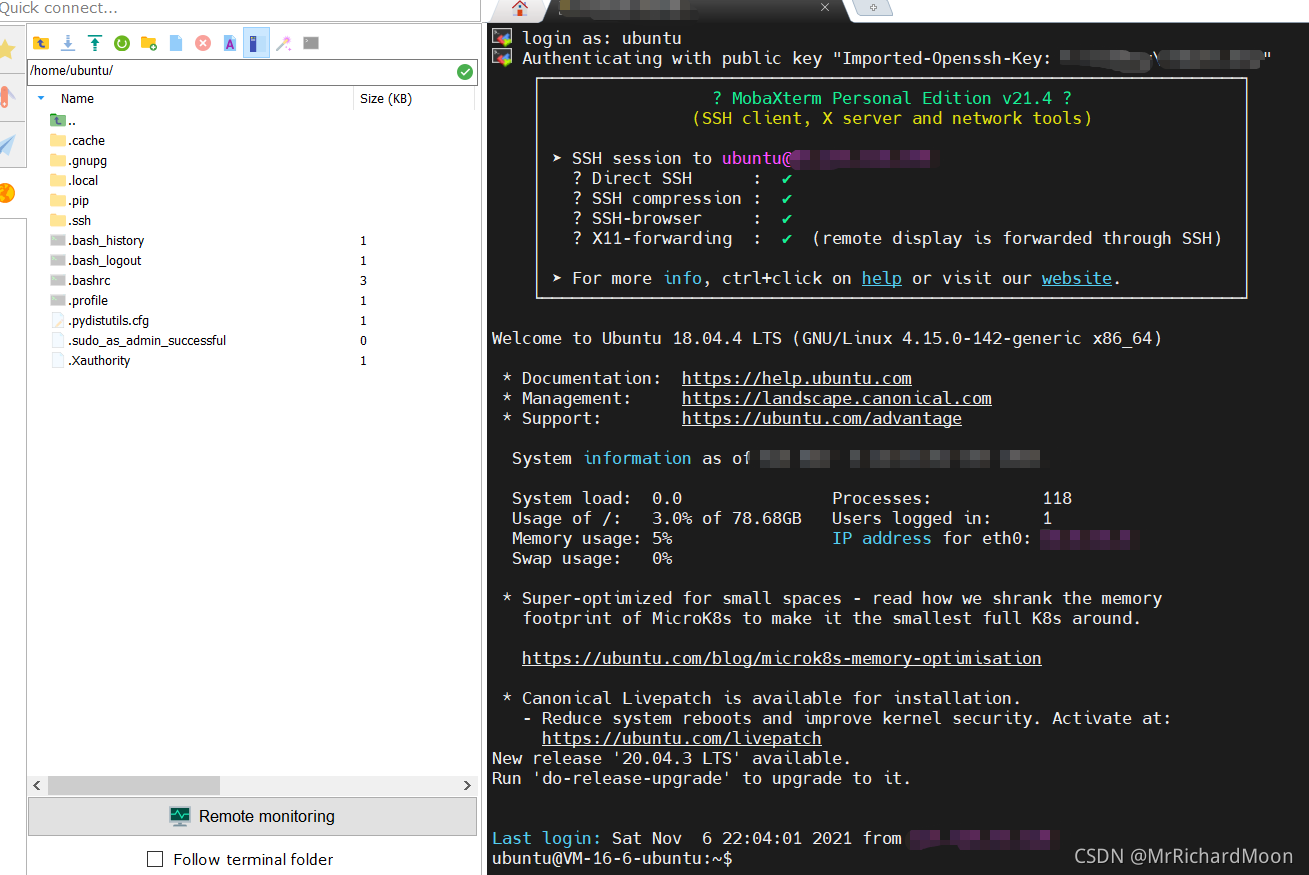
Task: Open the Tools swiss-knife side tab
Action: click(x=7, y=98)
